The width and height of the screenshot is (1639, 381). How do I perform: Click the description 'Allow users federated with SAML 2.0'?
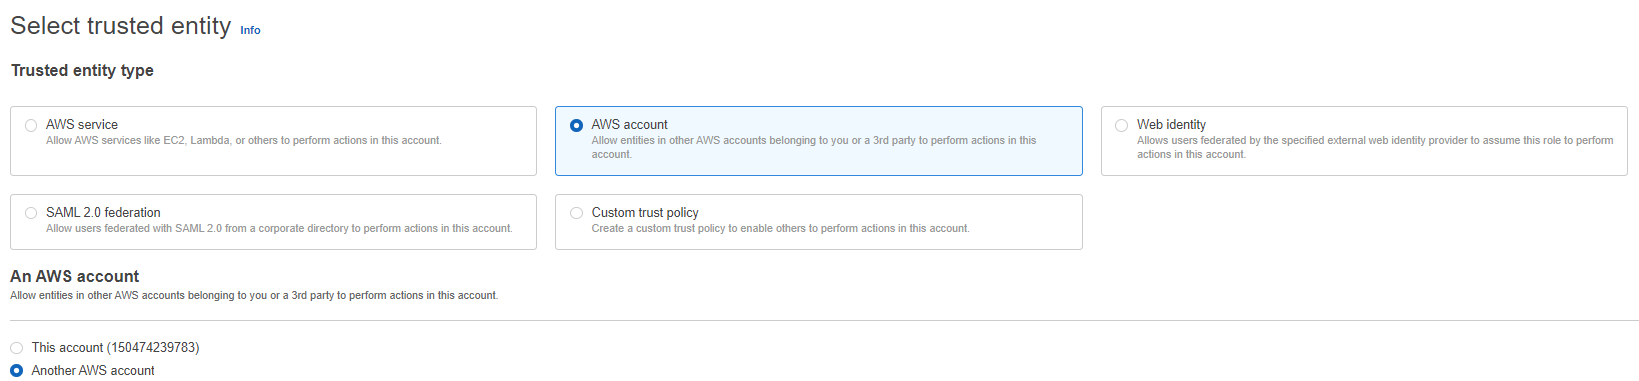[x=279, y=228]
